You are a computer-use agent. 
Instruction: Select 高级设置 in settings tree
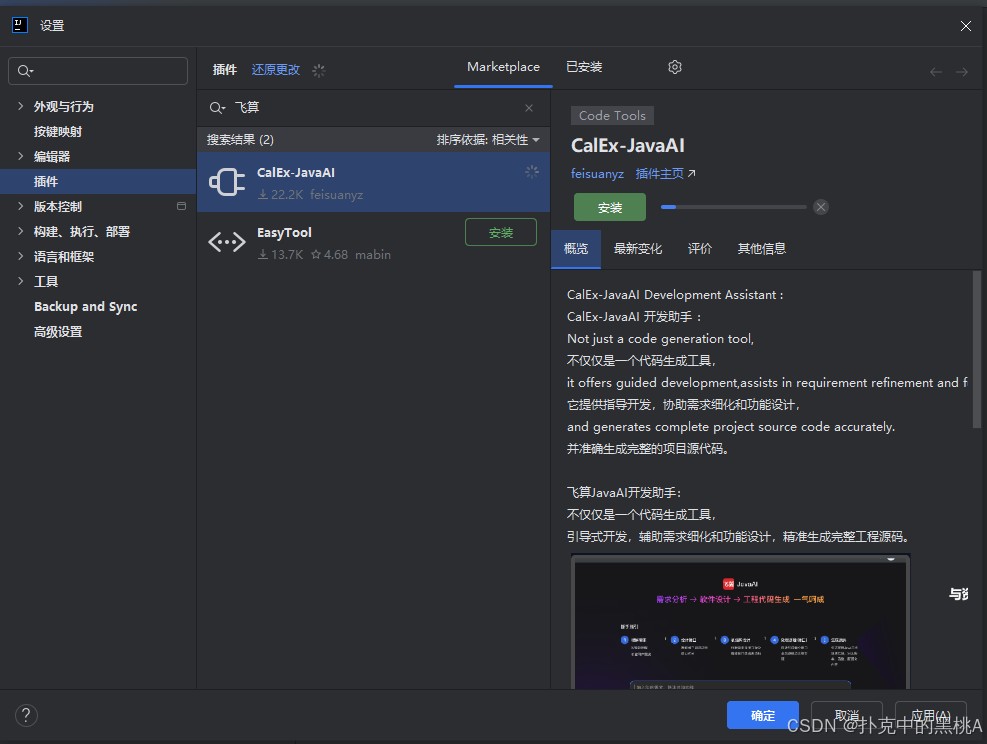[58, 332]
